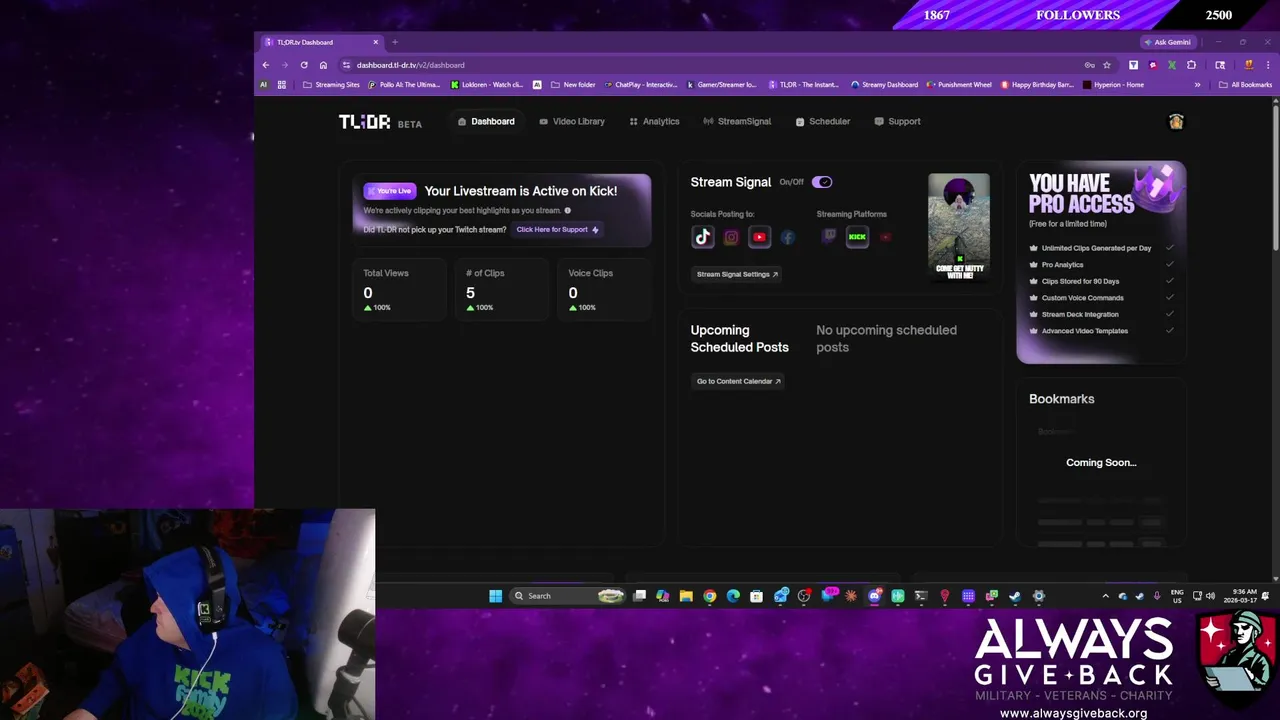Open the user profile avatar menu
This screenshot has height=720, width=1280.
click(1176, 121)
